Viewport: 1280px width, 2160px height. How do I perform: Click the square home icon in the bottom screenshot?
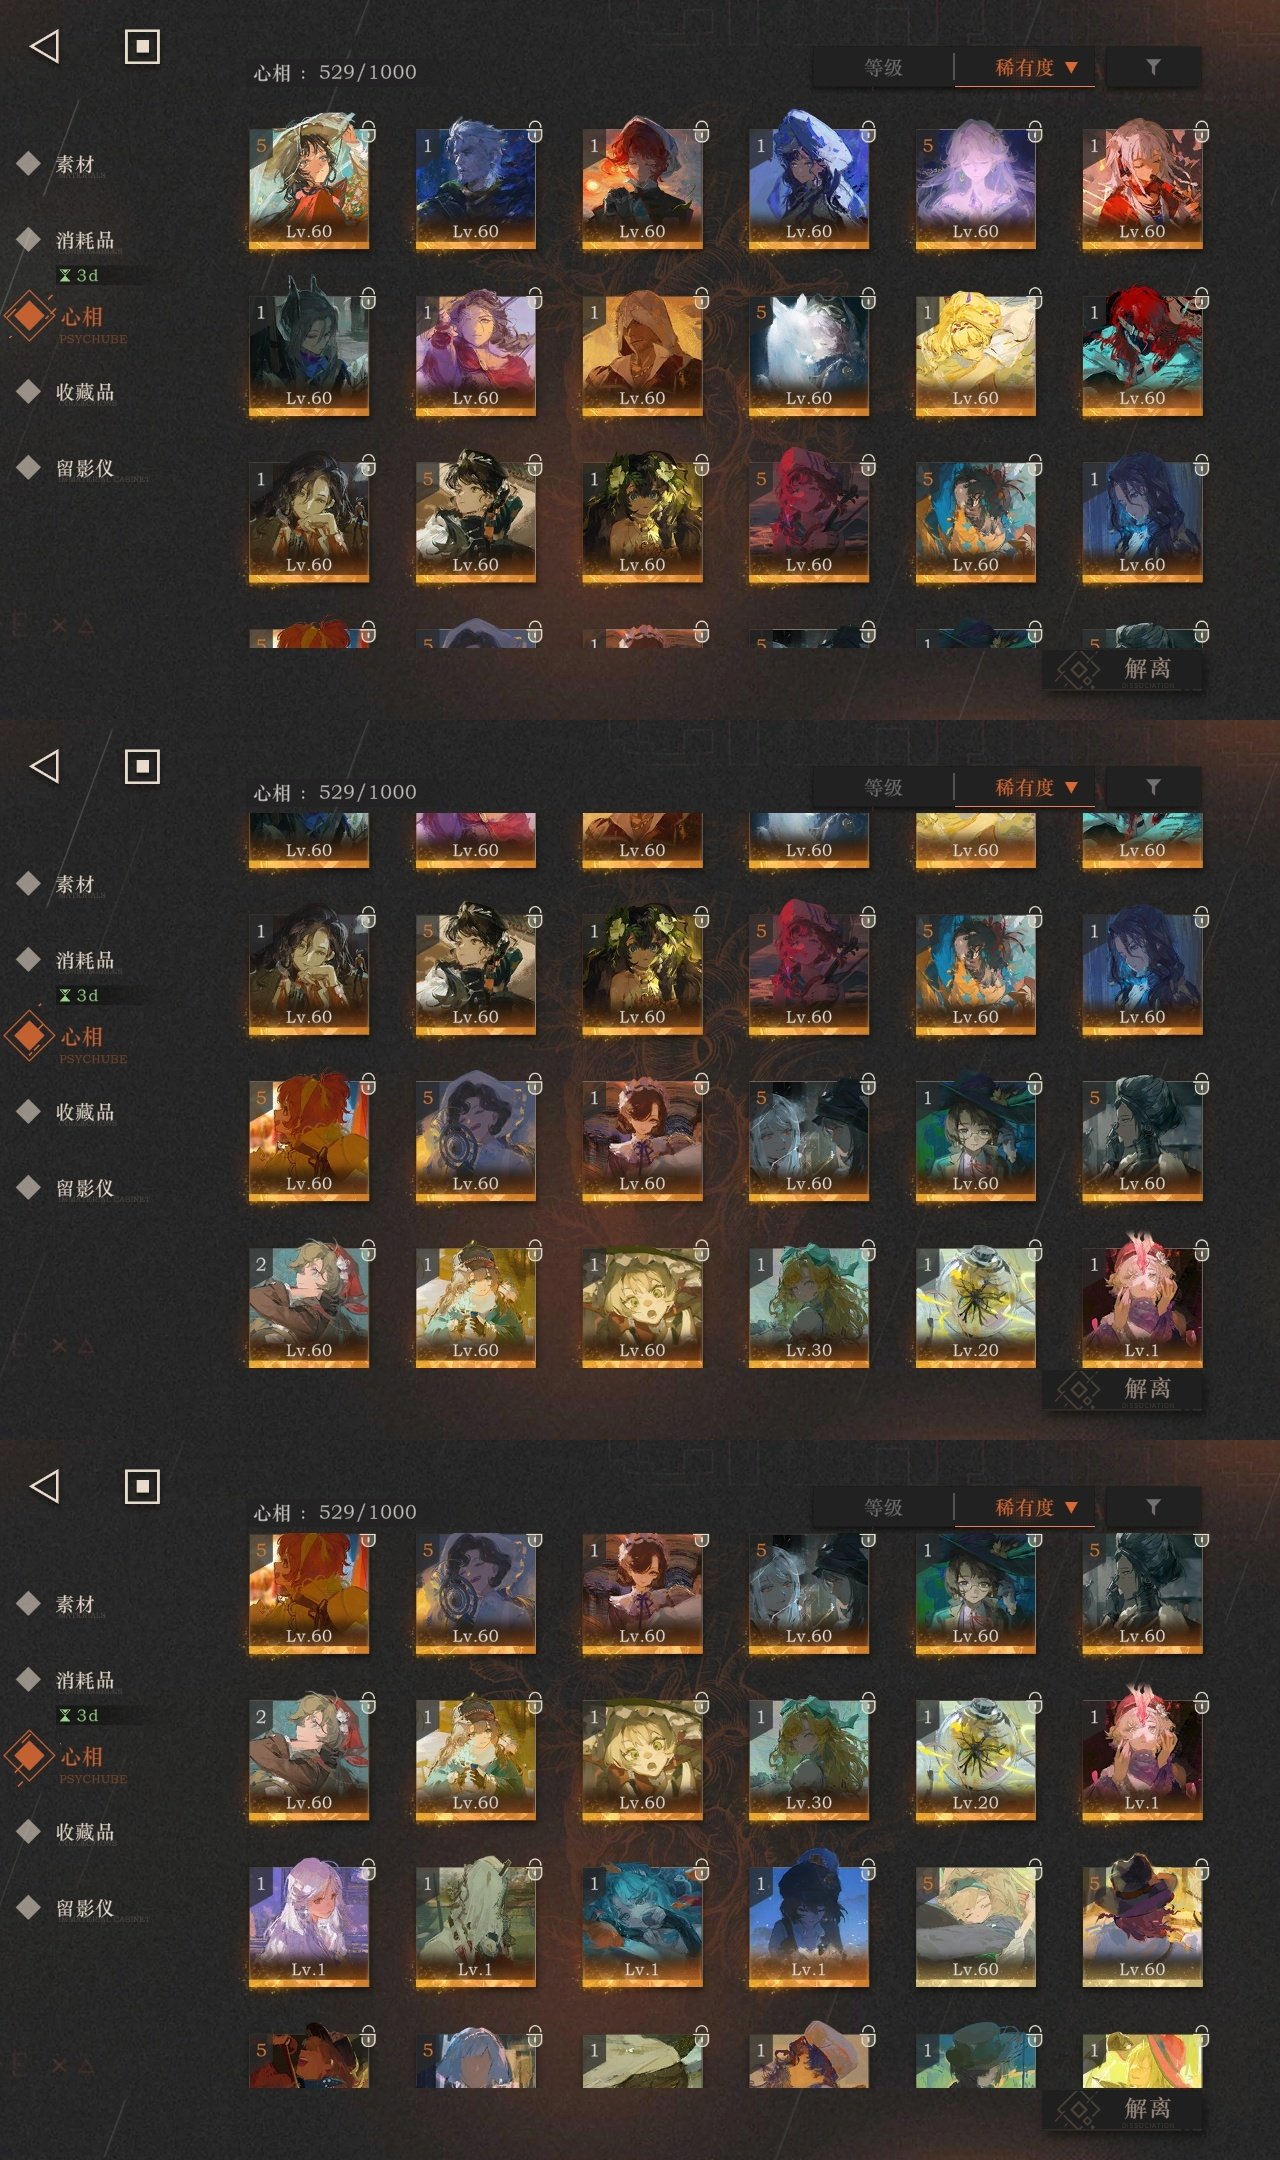142,1486
